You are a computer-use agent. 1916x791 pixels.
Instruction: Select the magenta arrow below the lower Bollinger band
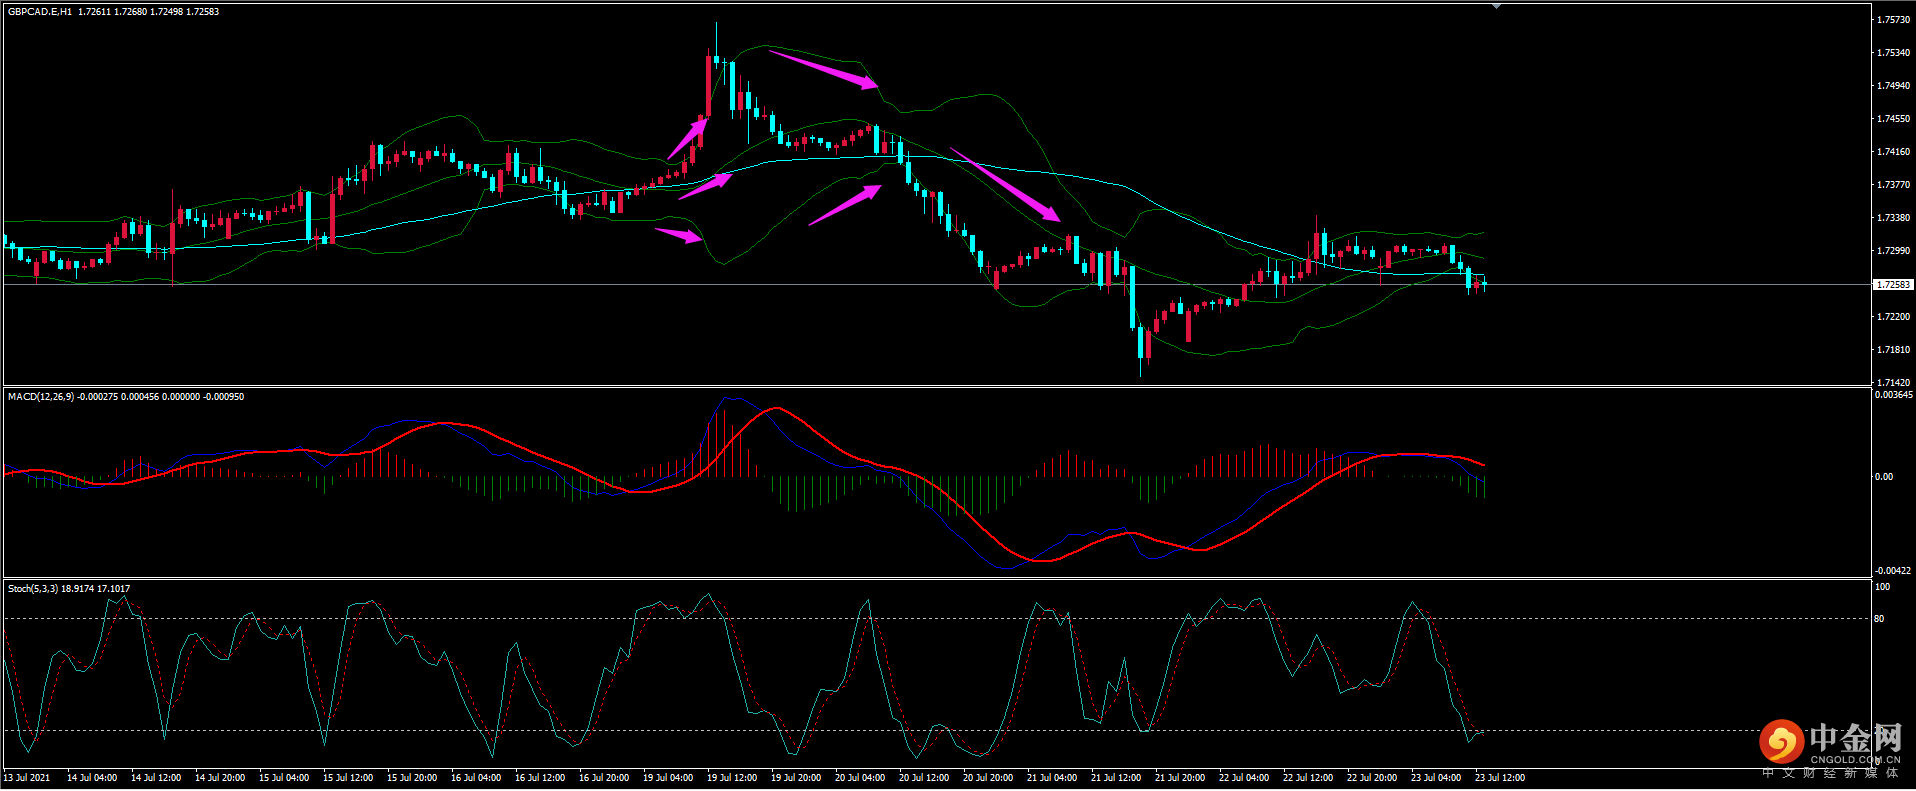[x=678, y=235]
